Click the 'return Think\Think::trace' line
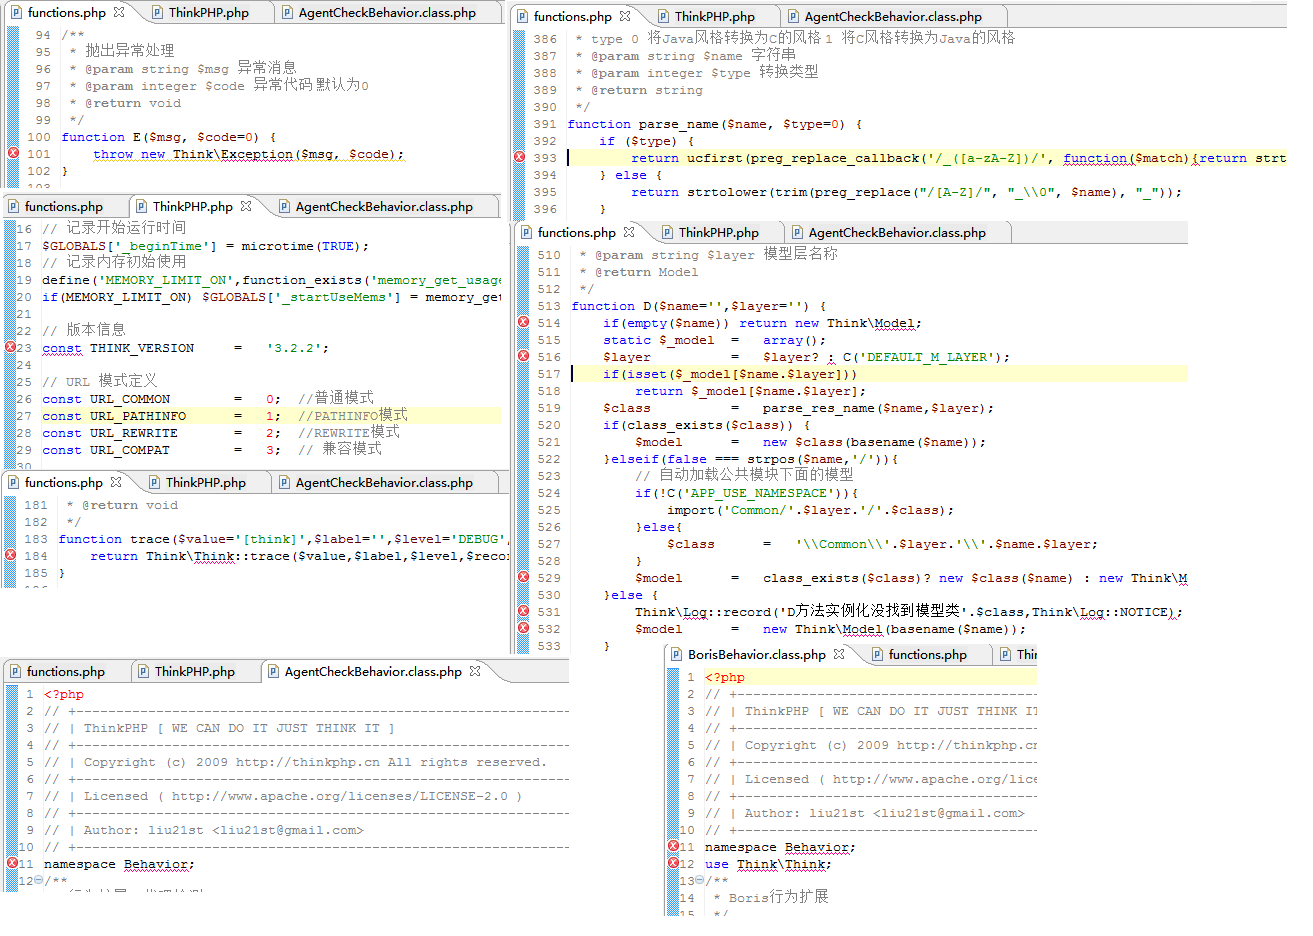1313x936 pixels. [299, 556]
